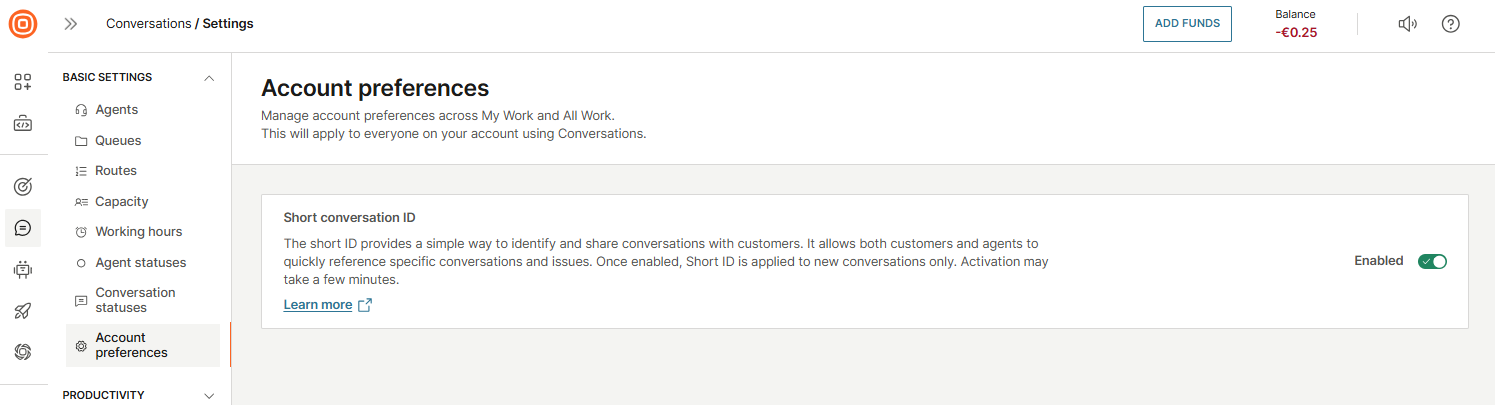Expand the Productivity section
The image size is (1495, 405).
(x=209, y=396)
